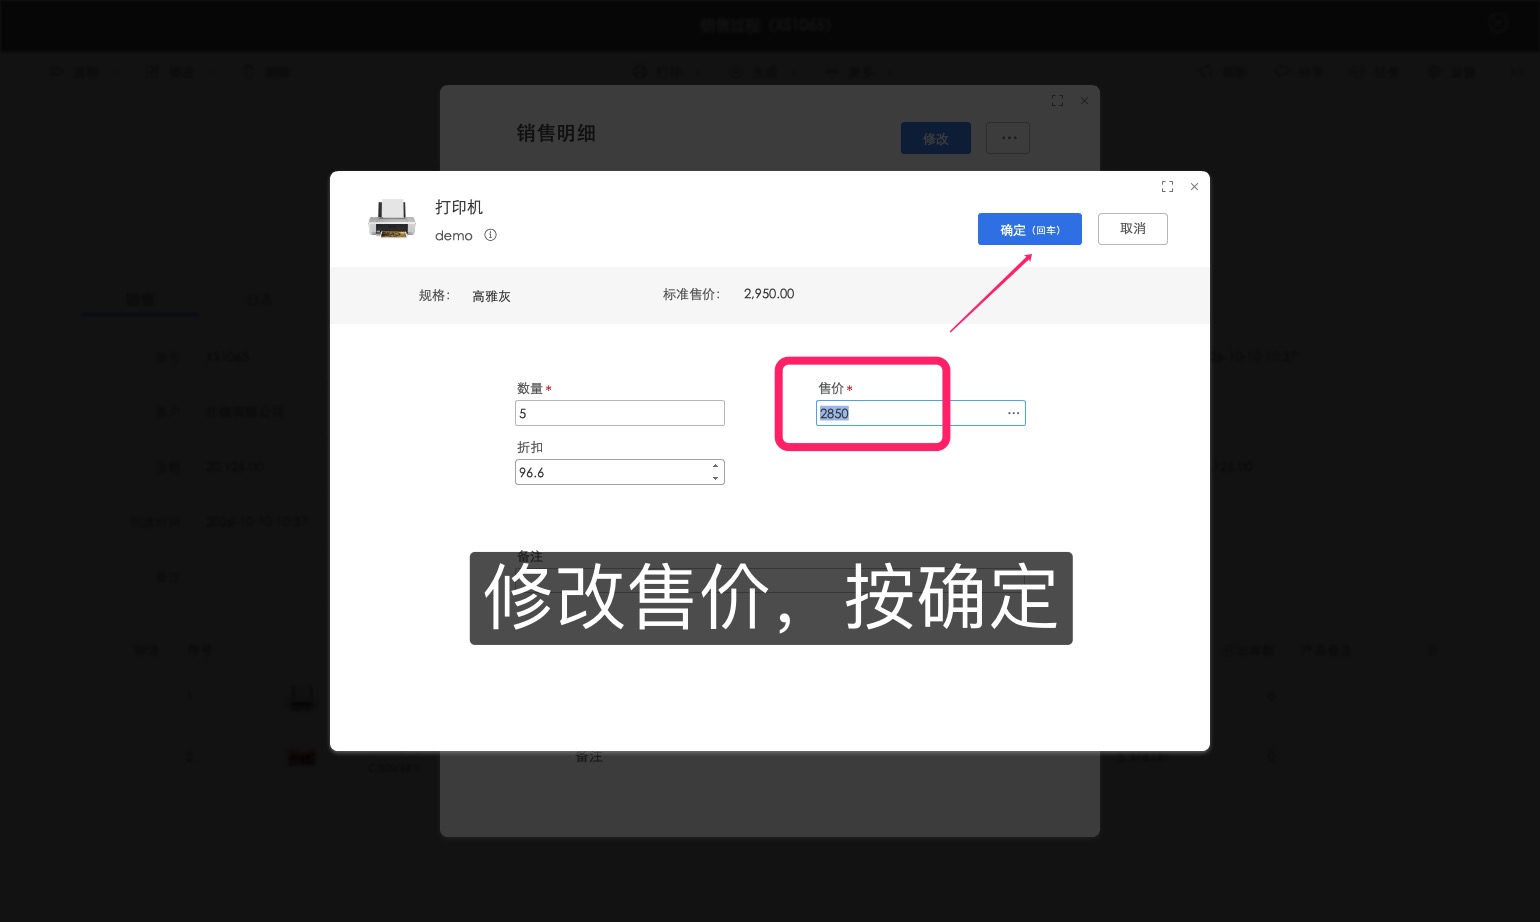Image resolution: width=1540 pixels, height=922 pixels.
Task: Select the 高雅灰 specification value text
Action: coord(491,296)
